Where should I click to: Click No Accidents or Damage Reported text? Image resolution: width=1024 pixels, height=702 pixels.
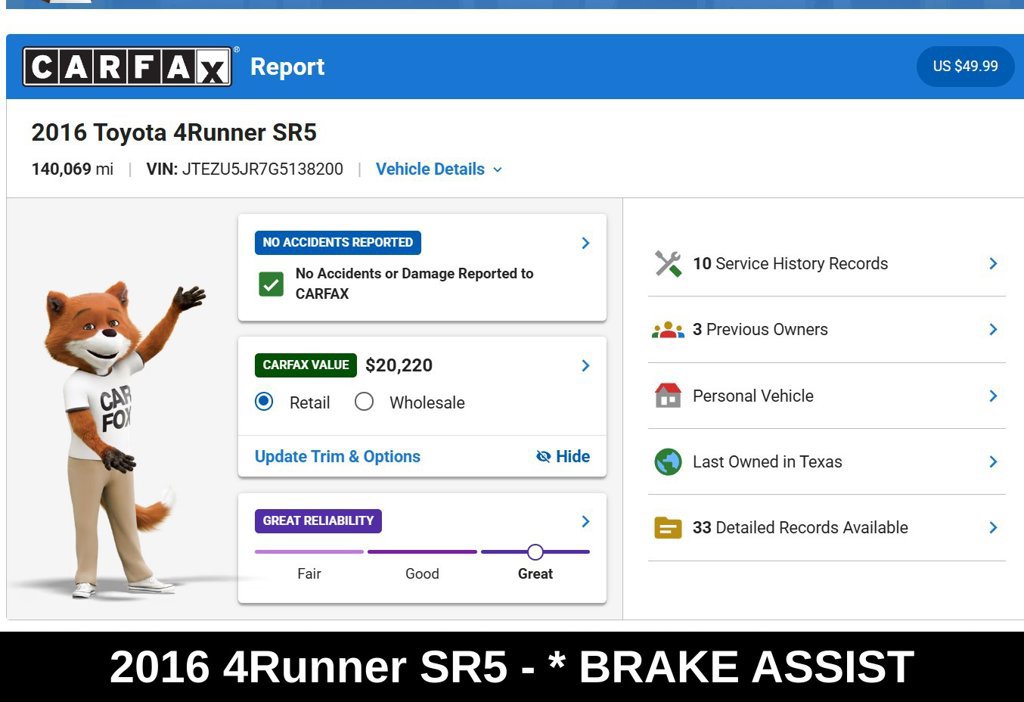pos(414,283)
